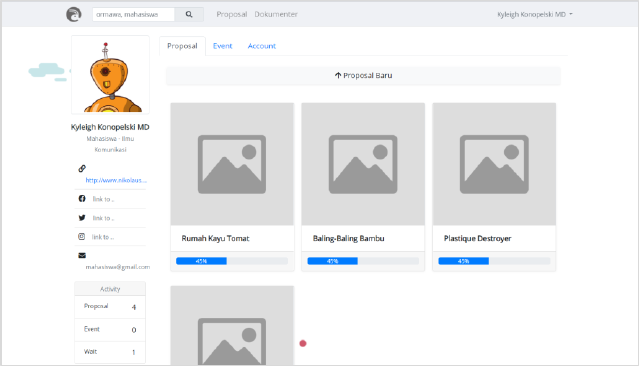Open the Twitter 'link to' entry
The image size is (639, 366).
(103, 218)
